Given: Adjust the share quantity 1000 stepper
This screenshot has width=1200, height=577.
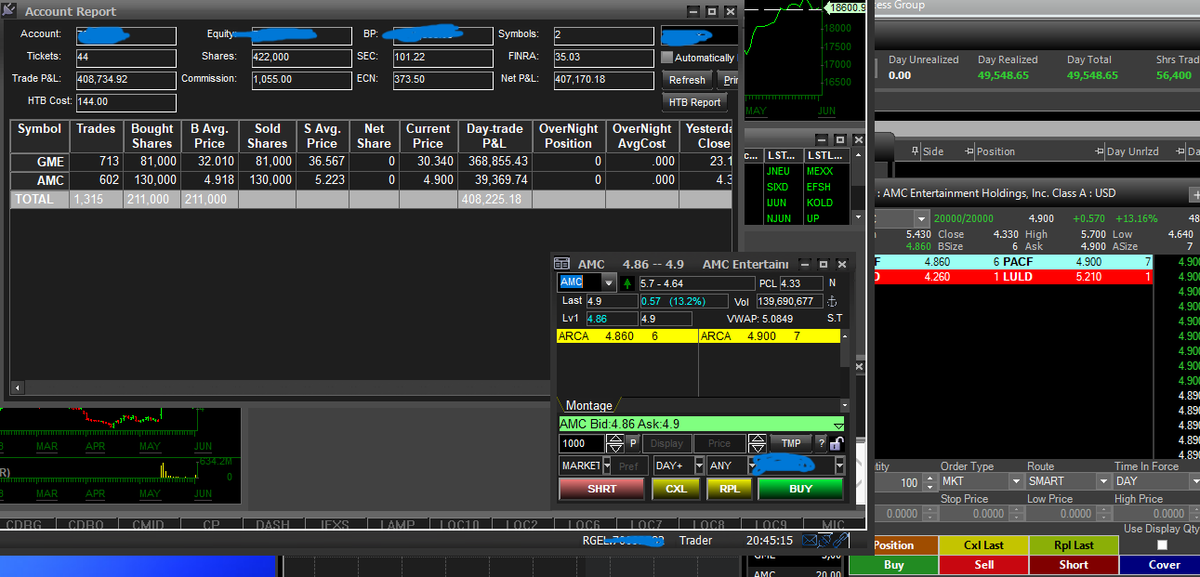Looking at the screenshot, I should 617,444.
